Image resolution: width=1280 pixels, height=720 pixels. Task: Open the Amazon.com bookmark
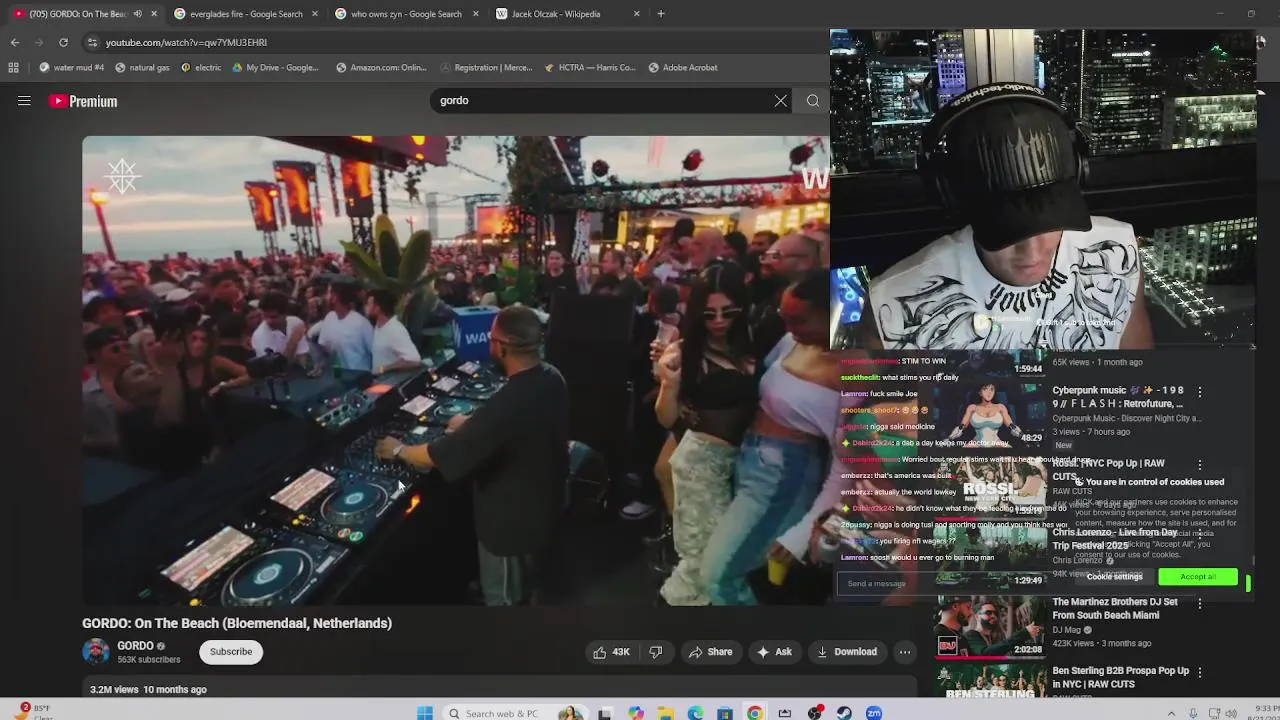click(381, 67)
